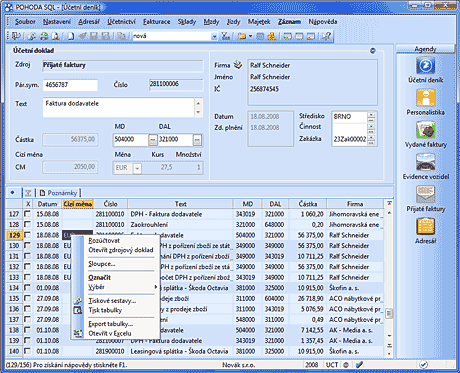
Task: Choose Rozúčtovat from the context menu
Action: [x=104, y=241]
